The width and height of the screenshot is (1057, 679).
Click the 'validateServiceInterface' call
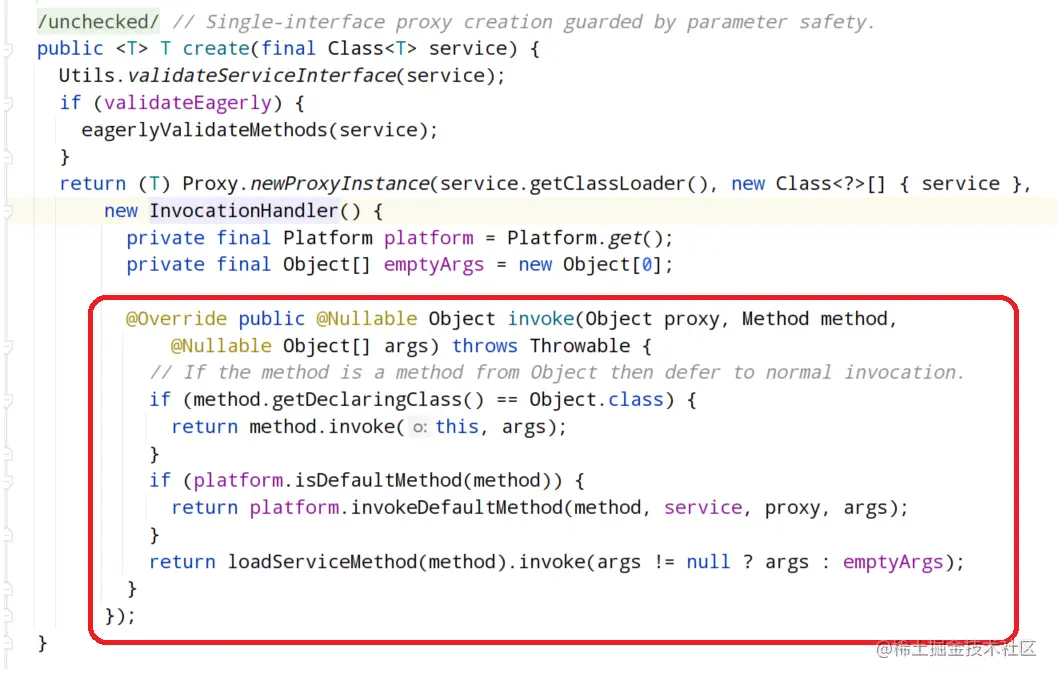click(261, 76)
